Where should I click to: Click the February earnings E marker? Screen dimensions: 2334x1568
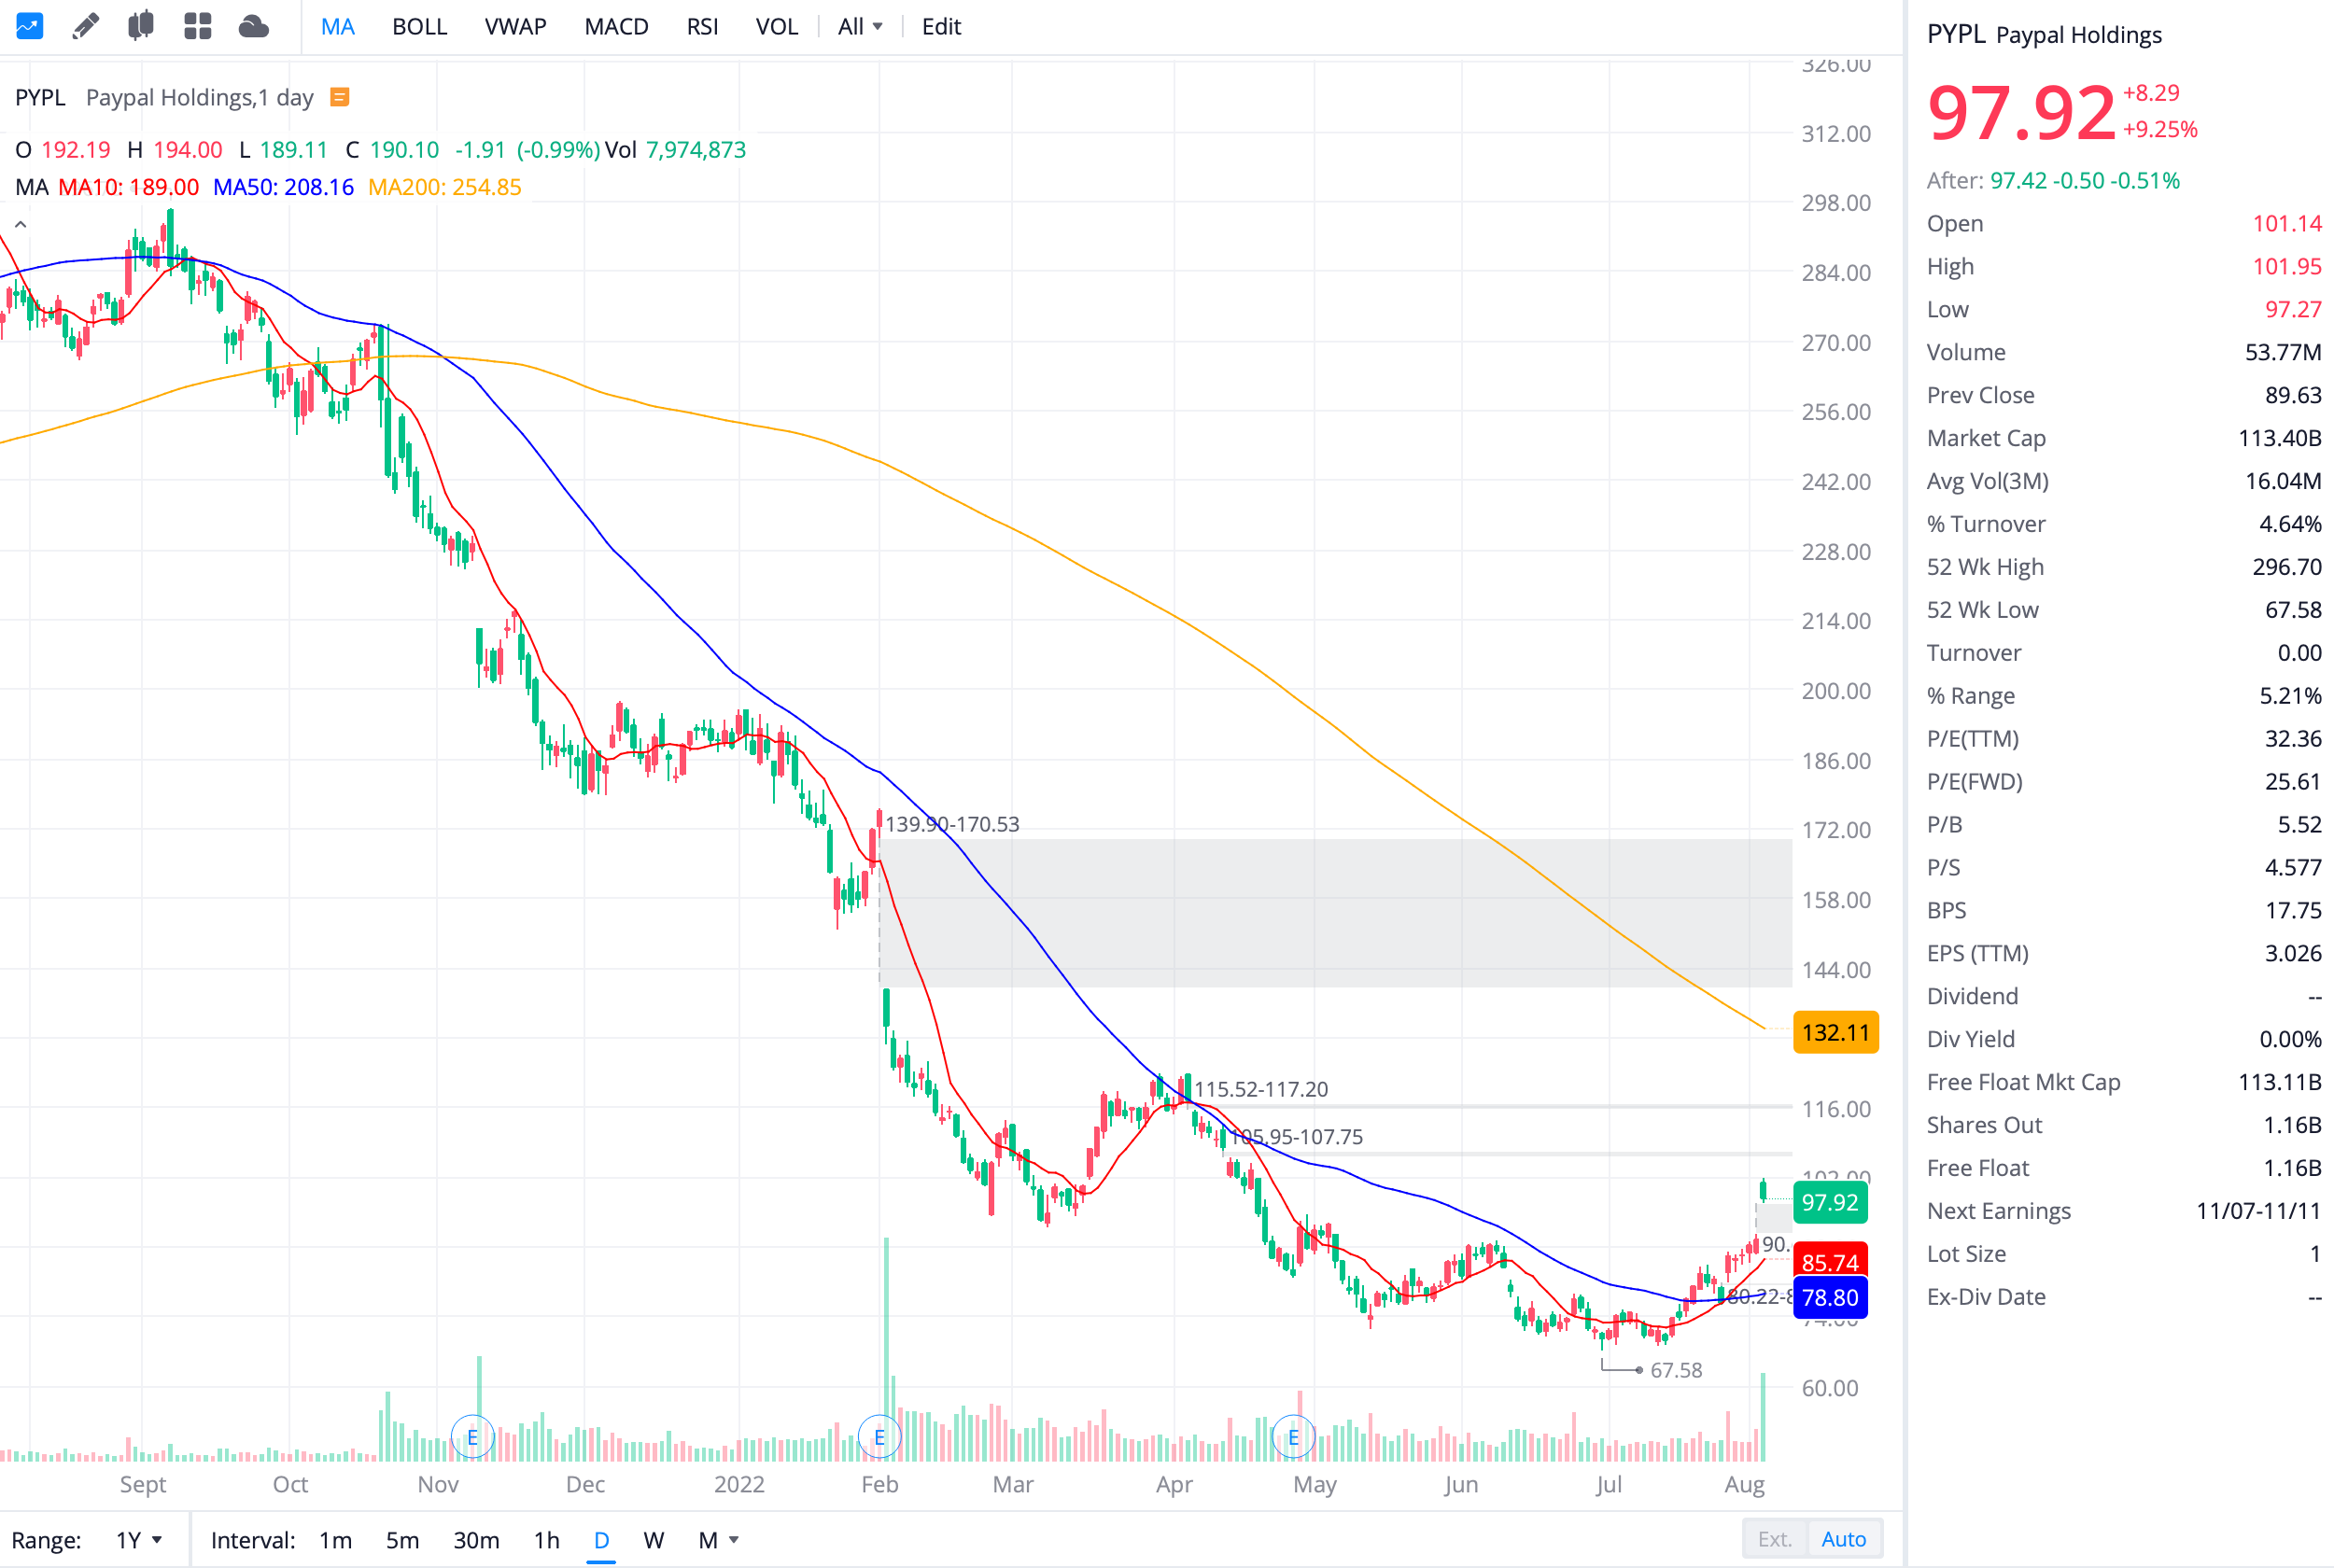coord(879,1437)
